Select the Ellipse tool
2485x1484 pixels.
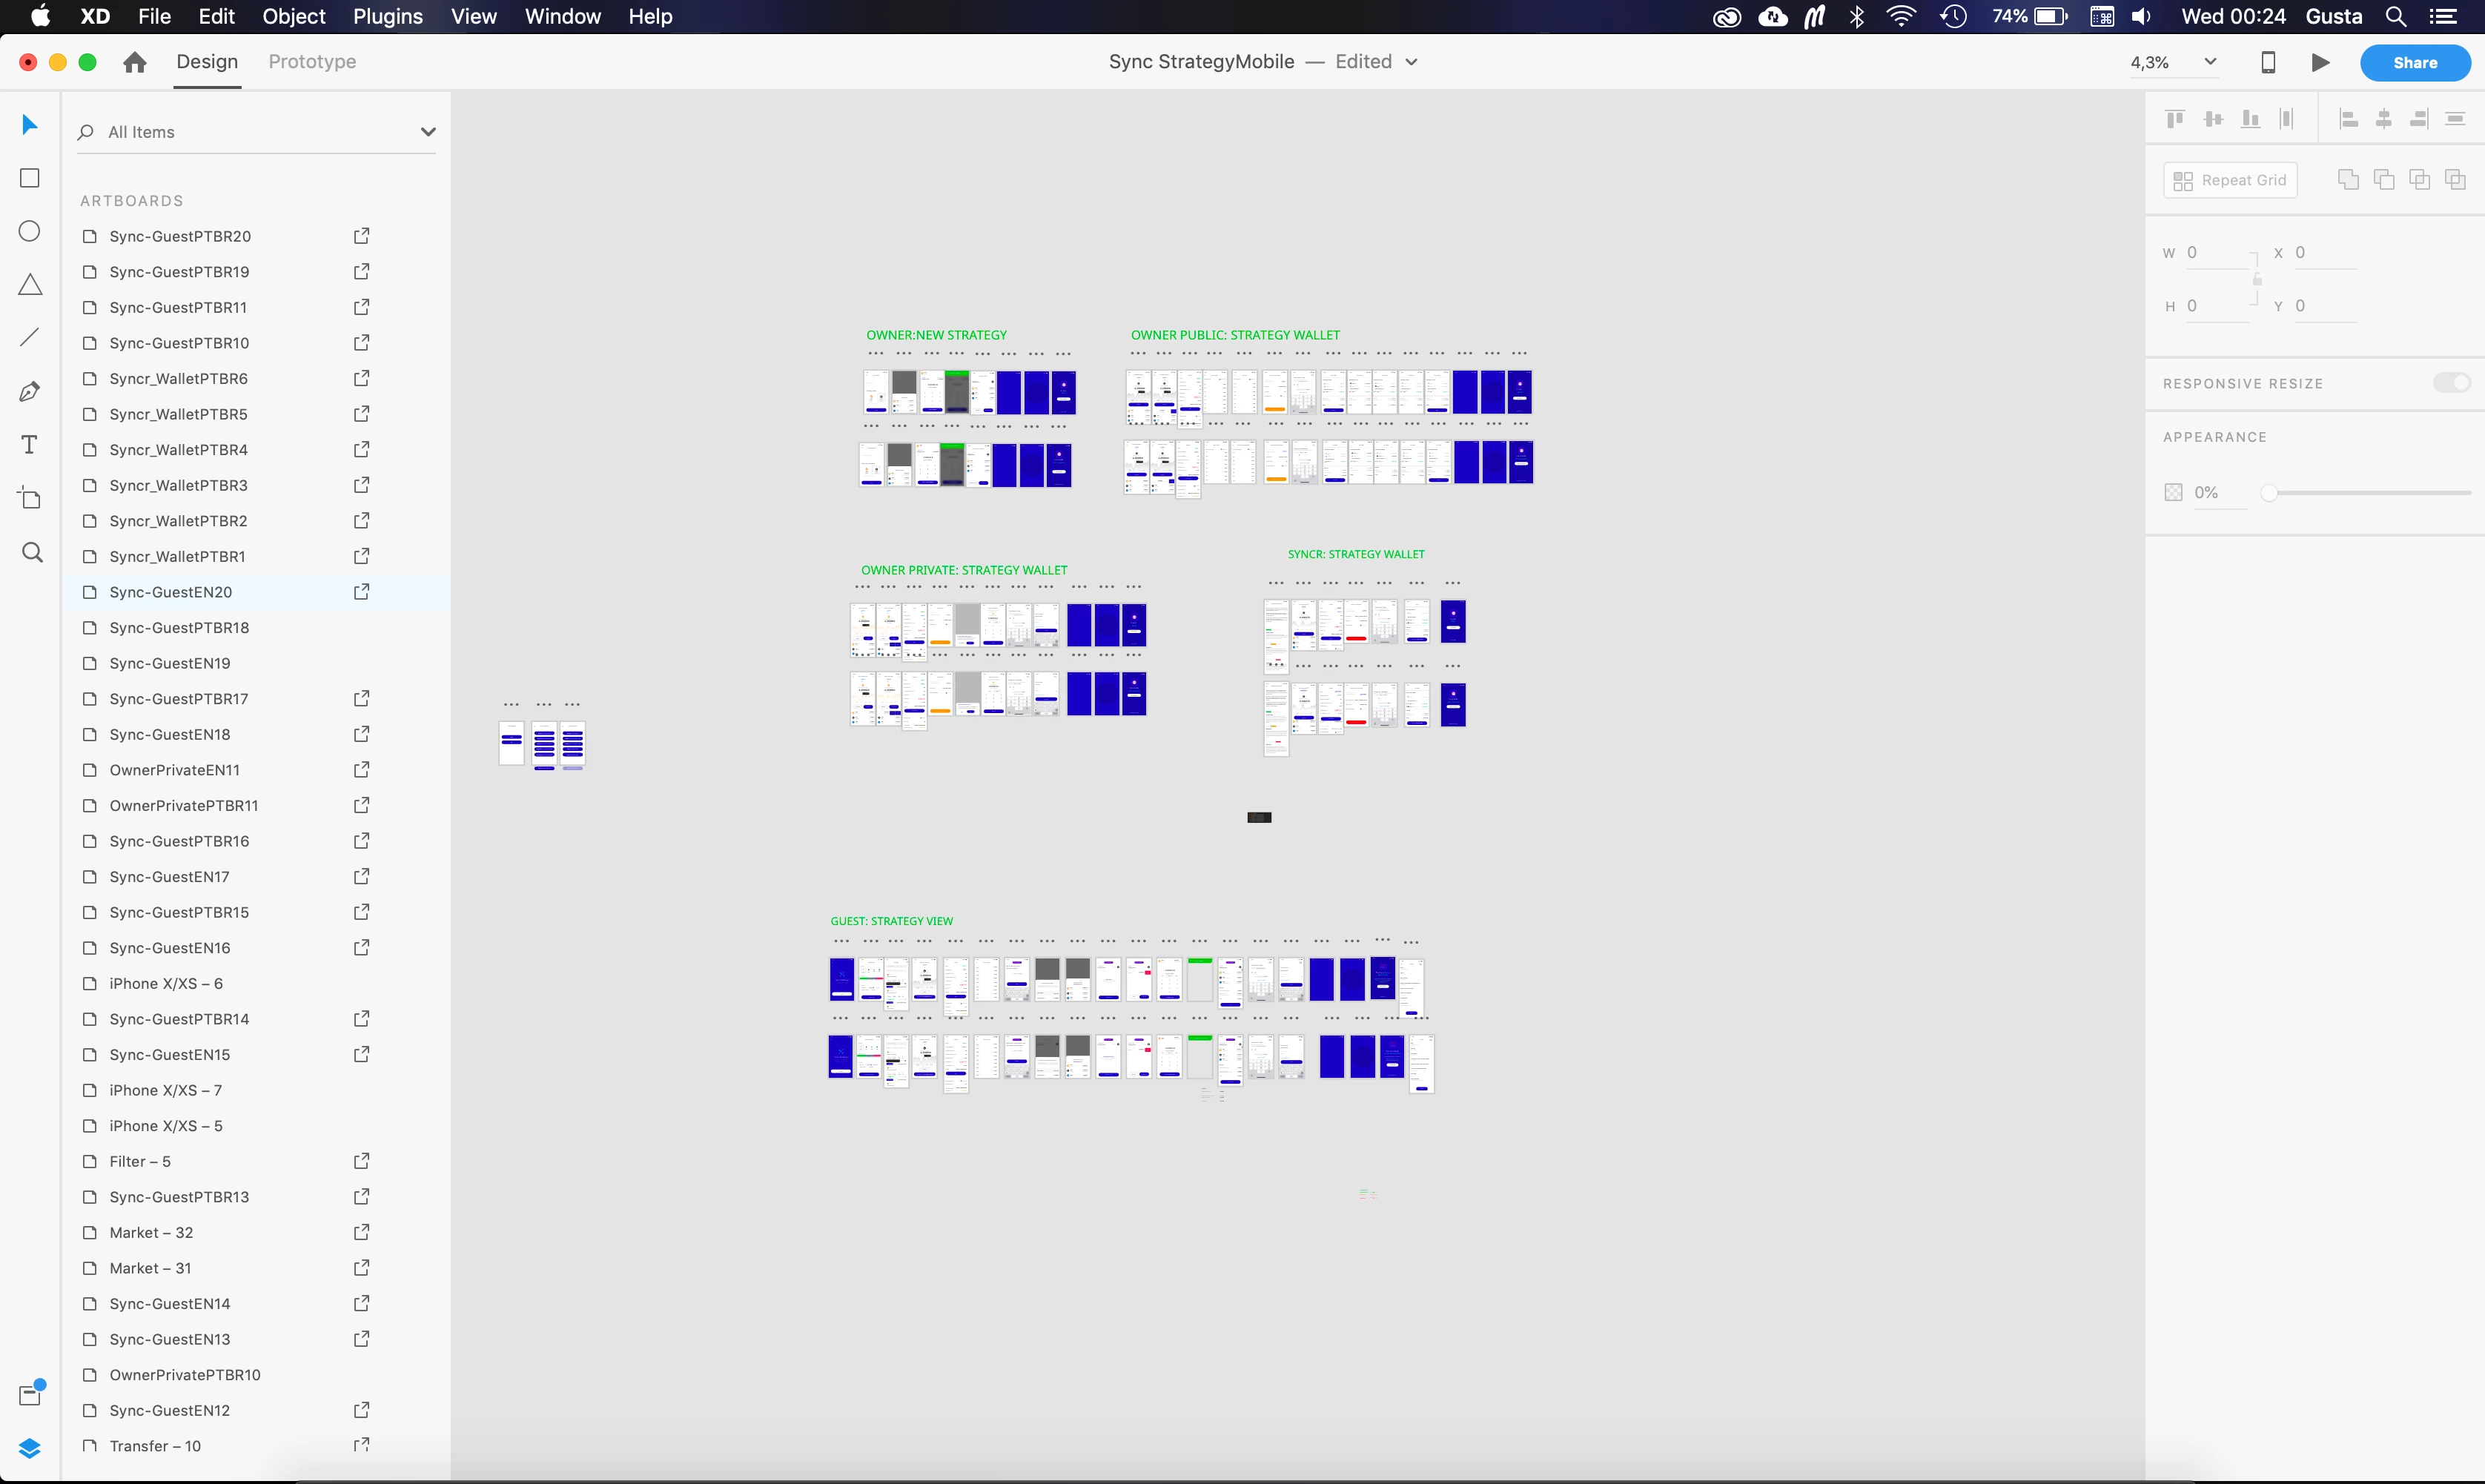click(x=30, y=231)
